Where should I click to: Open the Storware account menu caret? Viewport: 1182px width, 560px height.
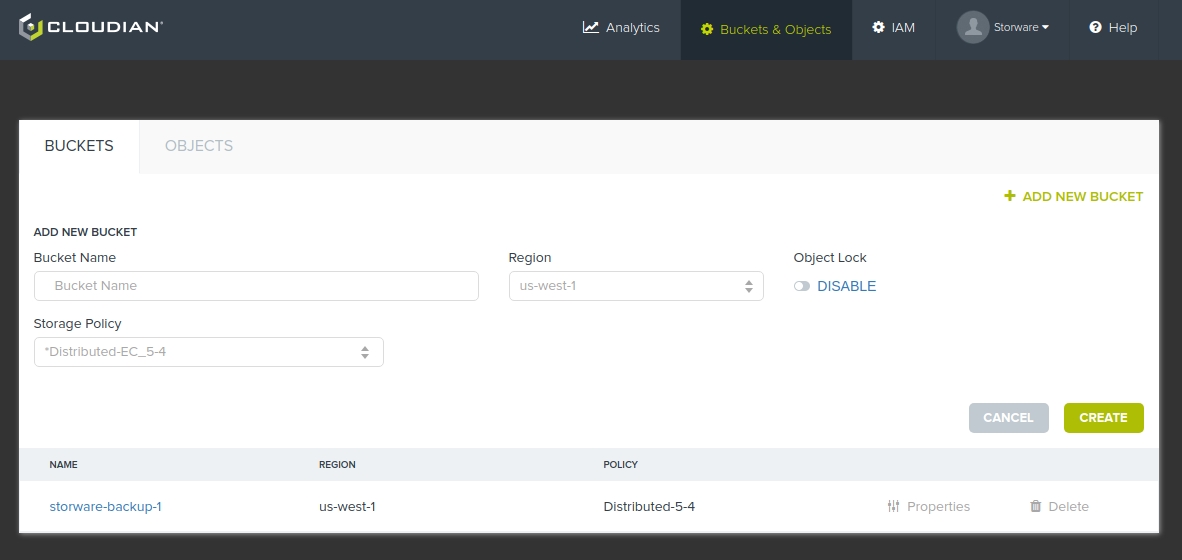[x=1046, y=28]
